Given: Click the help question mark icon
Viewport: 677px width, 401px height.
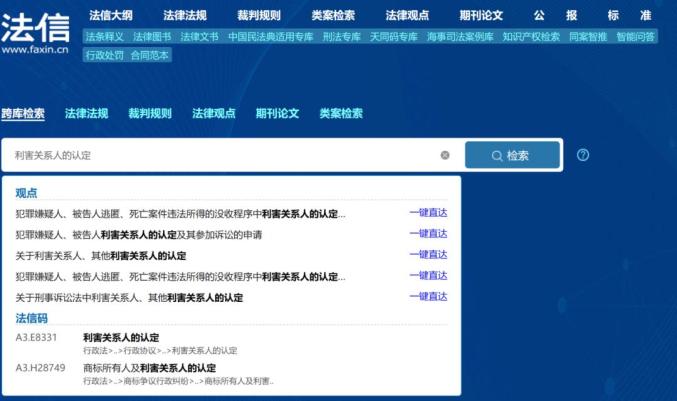Looking at the screenshot, I should tap(583, 155).
